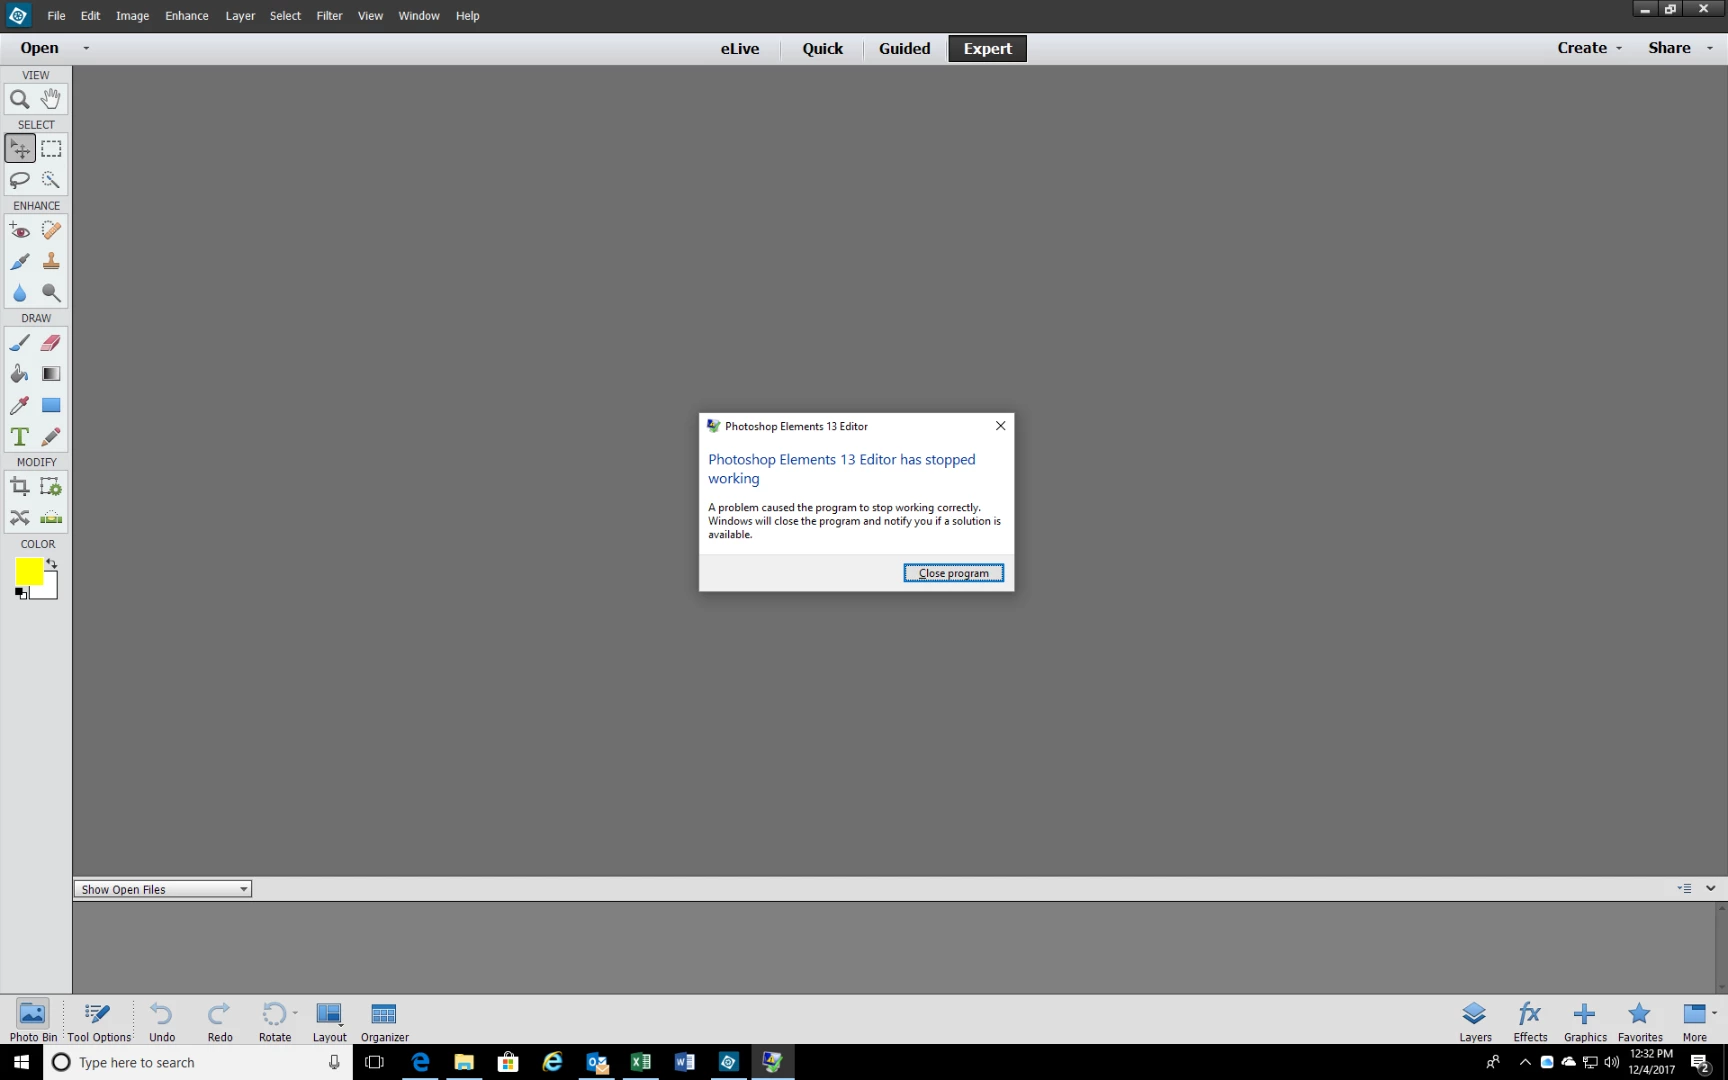The image size is (1728, 1080).
Task: Open the Image menu
Action: click(x=132, y=16)
